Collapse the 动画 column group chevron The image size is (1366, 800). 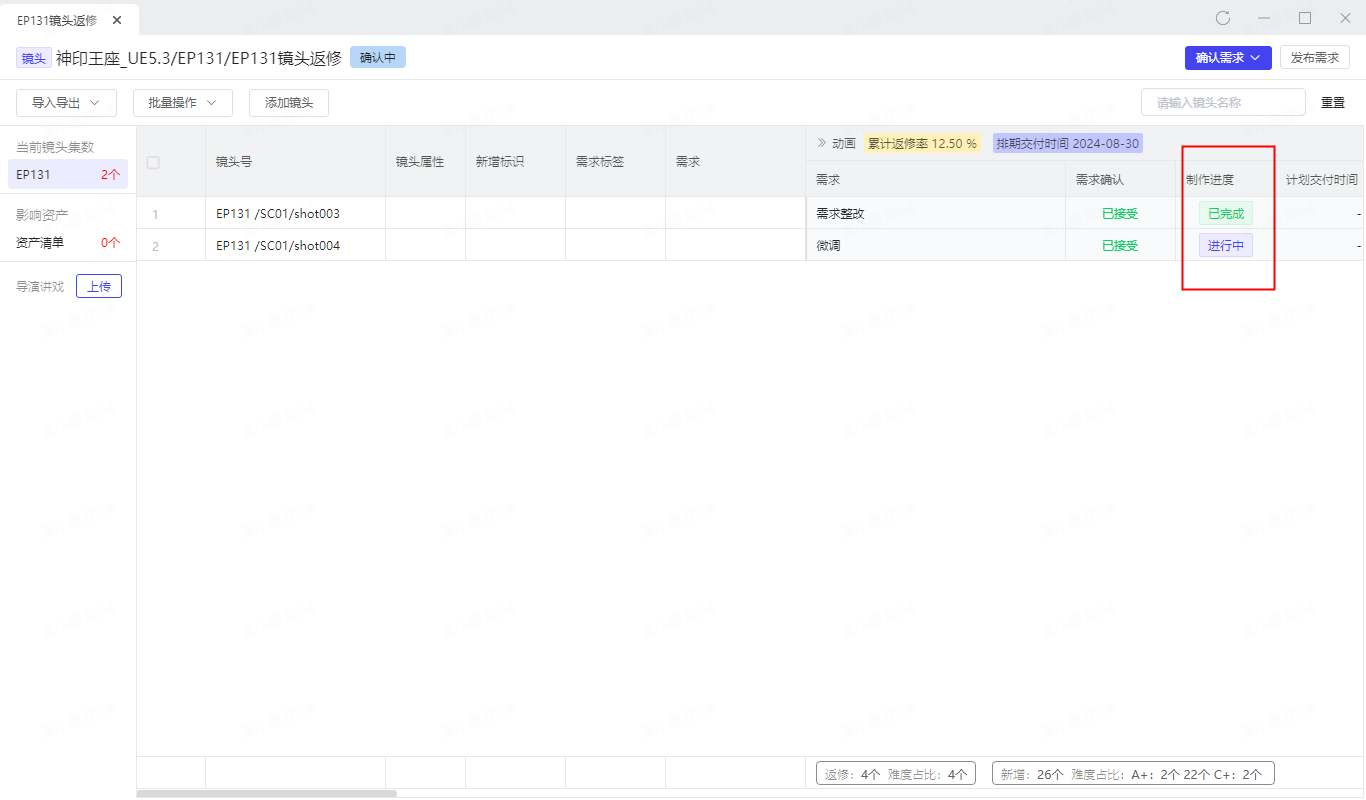822,143
